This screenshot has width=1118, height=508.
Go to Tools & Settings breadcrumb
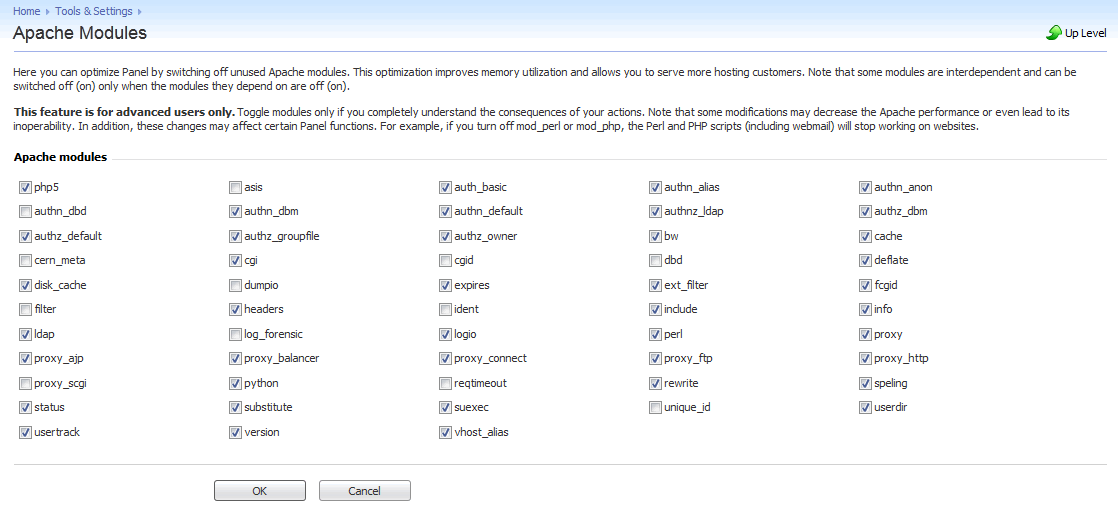[x=94, y=11]
